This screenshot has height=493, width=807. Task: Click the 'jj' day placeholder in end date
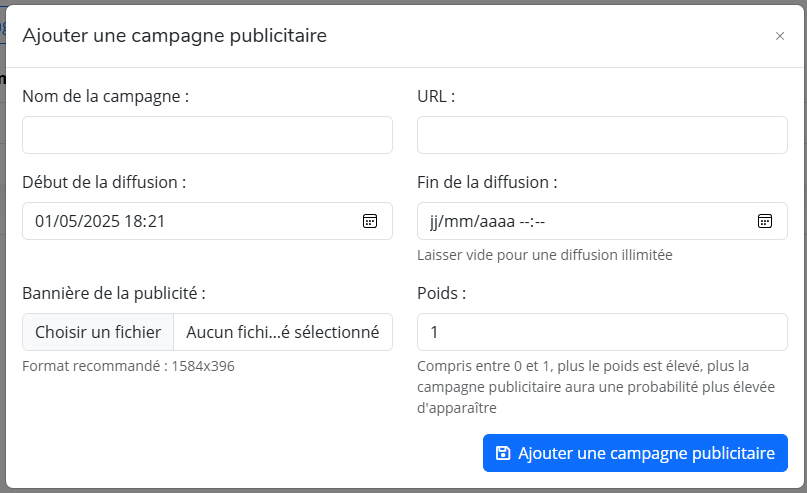coord(435,222)
